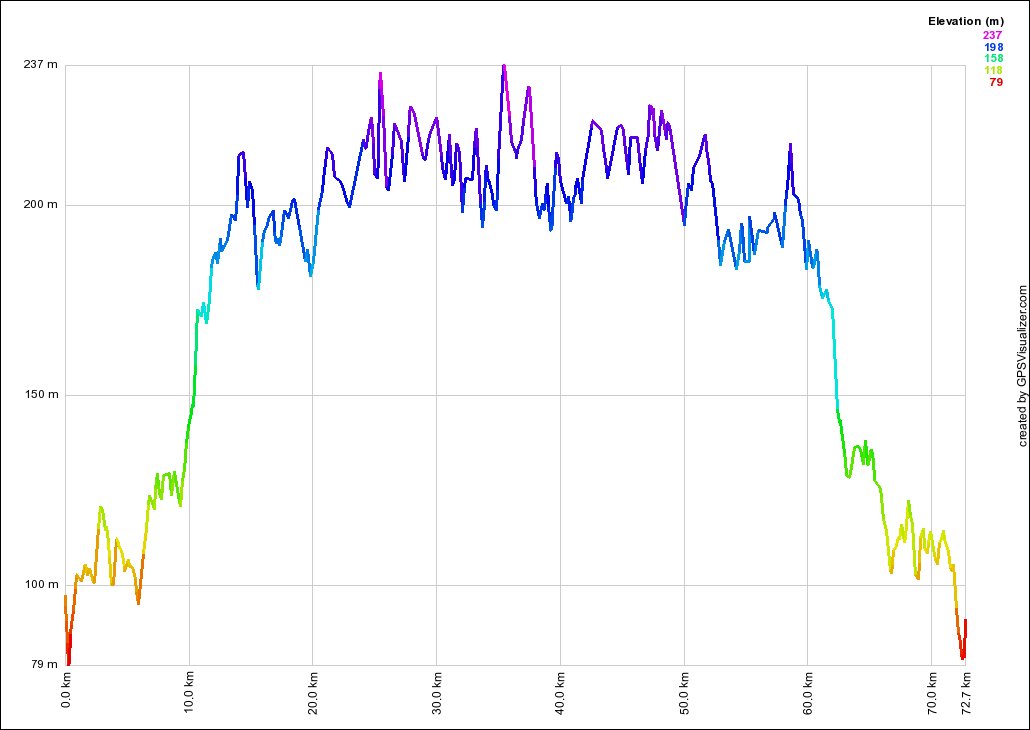
Task: Click the '70.0 km' x-axis label
Action: [x=931, y=694]
